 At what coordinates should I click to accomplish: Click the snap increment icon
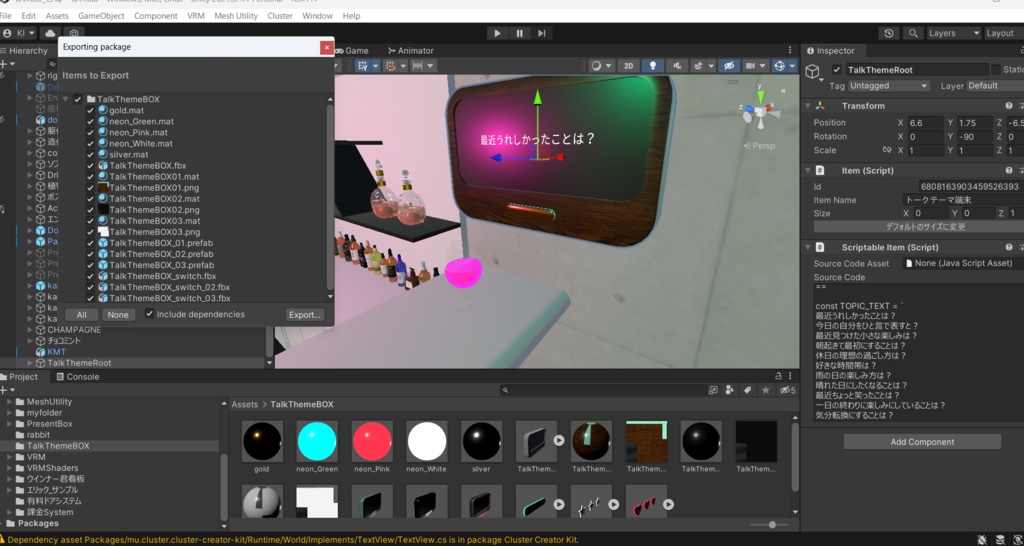point(416,66)
